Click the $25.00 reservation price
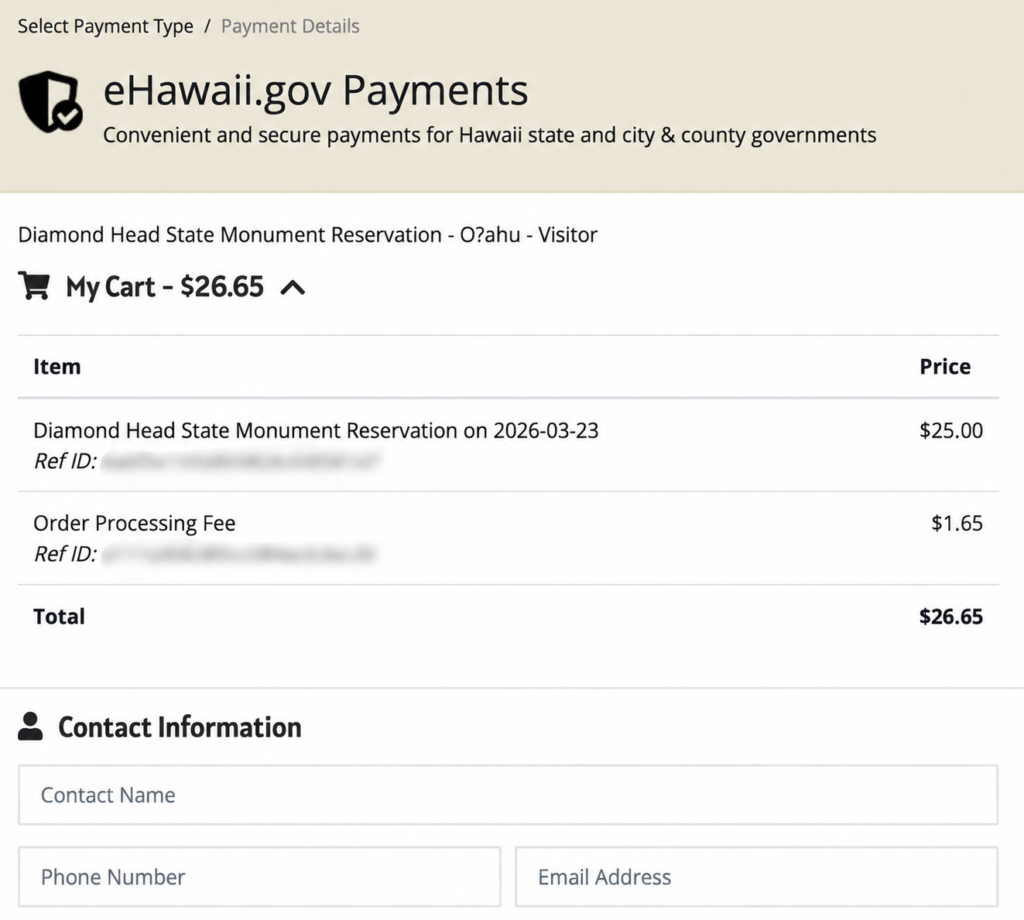 pos(951,430)
